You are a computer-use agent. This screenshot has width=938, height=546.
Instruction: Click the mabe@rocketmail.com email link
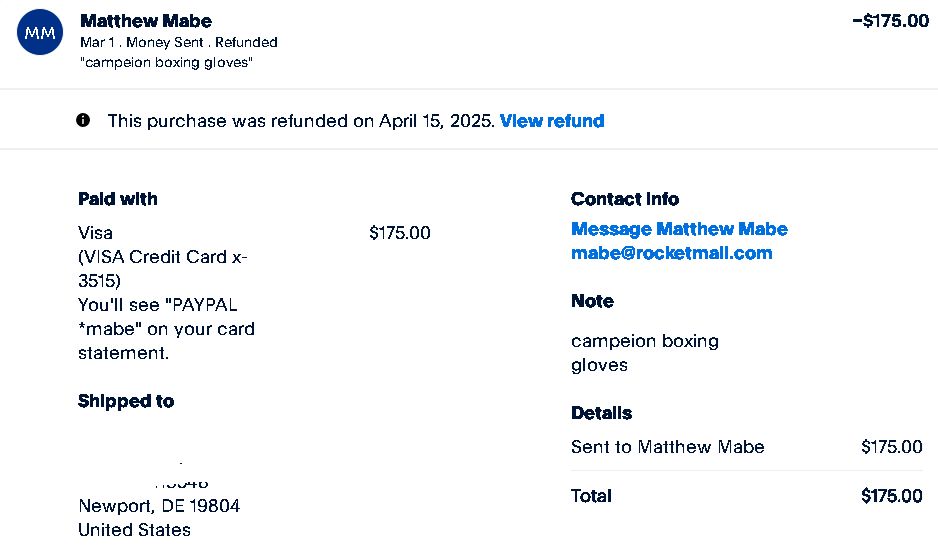click(671, 253)
